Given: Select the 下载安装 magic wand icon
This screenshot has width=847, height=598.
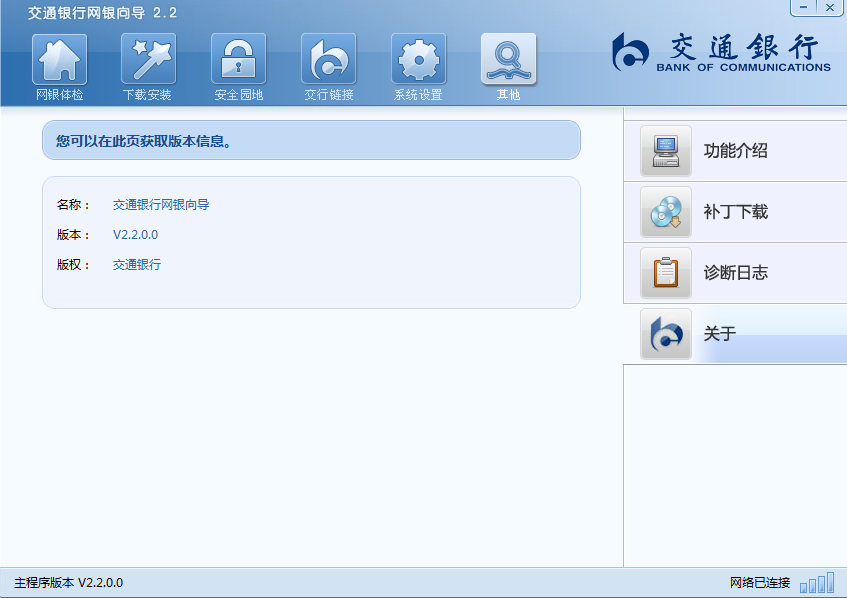Looking at the screenshot, I should point(149,59).
